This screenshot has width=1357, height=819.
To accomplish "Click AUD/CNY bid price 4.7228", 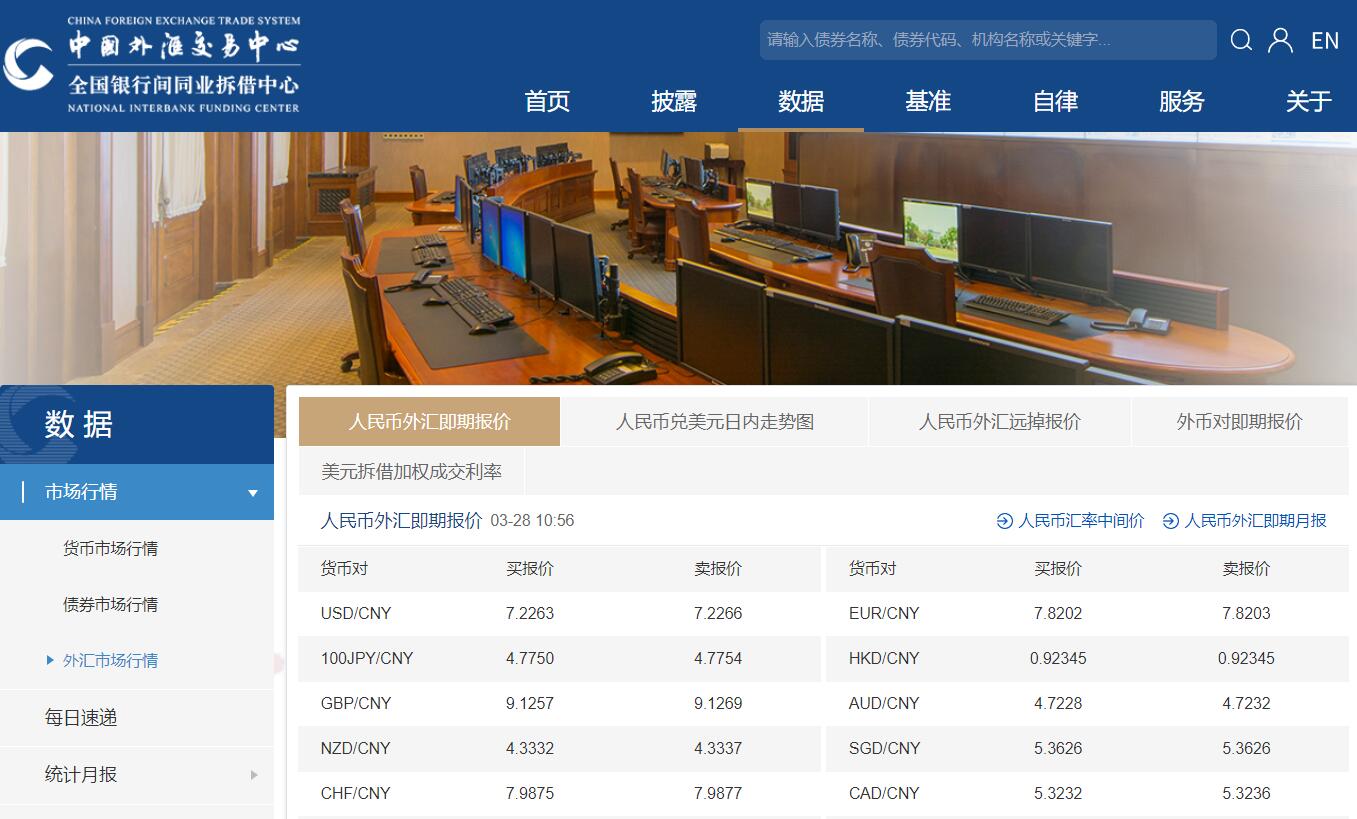I will click(1058, 703).
